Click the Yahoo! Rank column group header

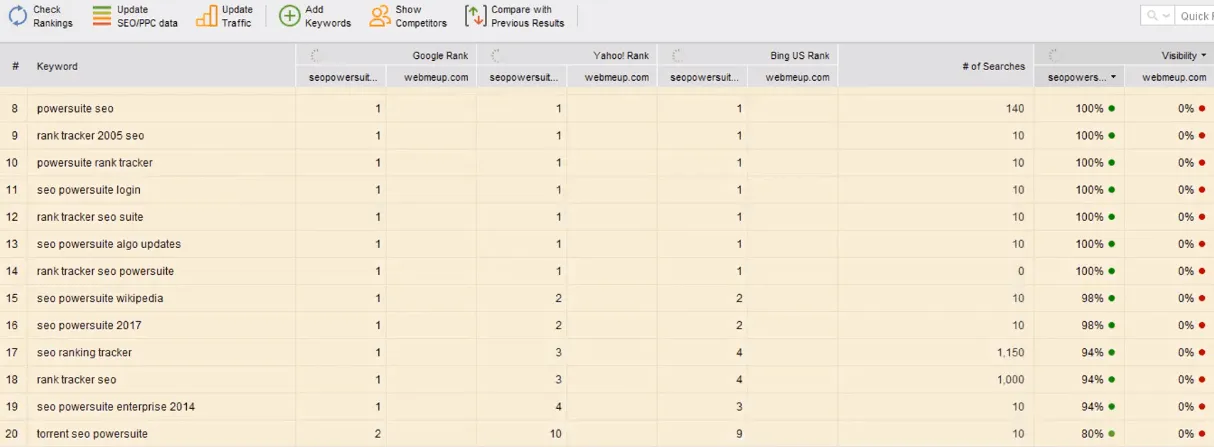click(621, 56)
